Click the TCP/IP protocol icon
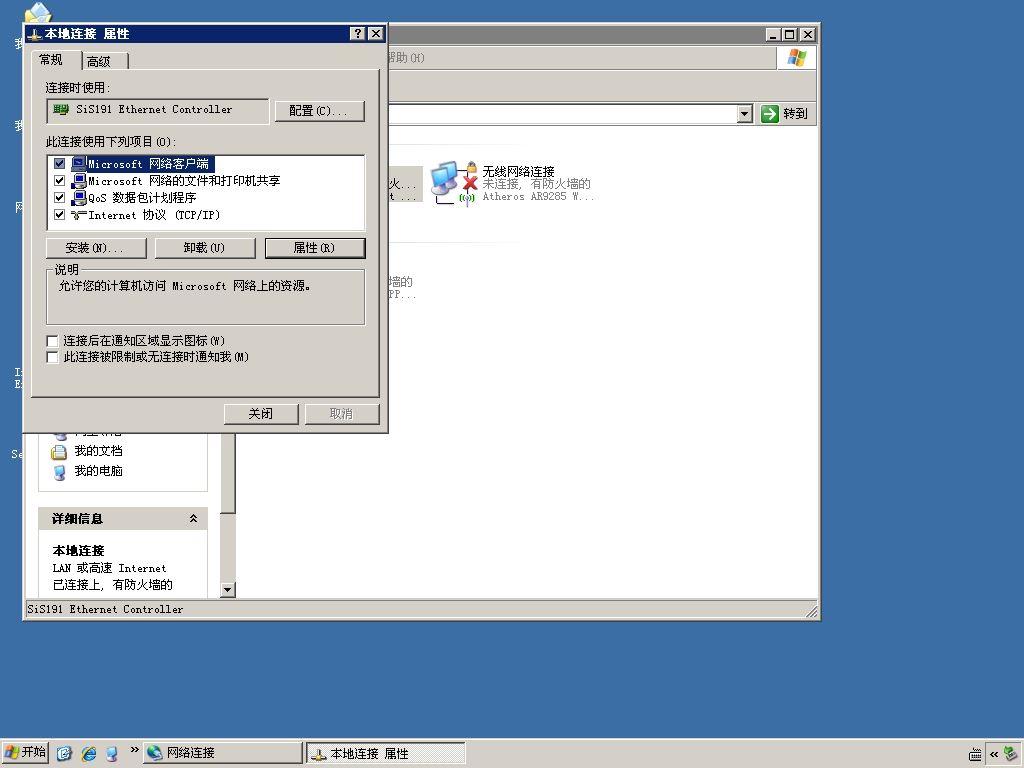 pos(78,215)
